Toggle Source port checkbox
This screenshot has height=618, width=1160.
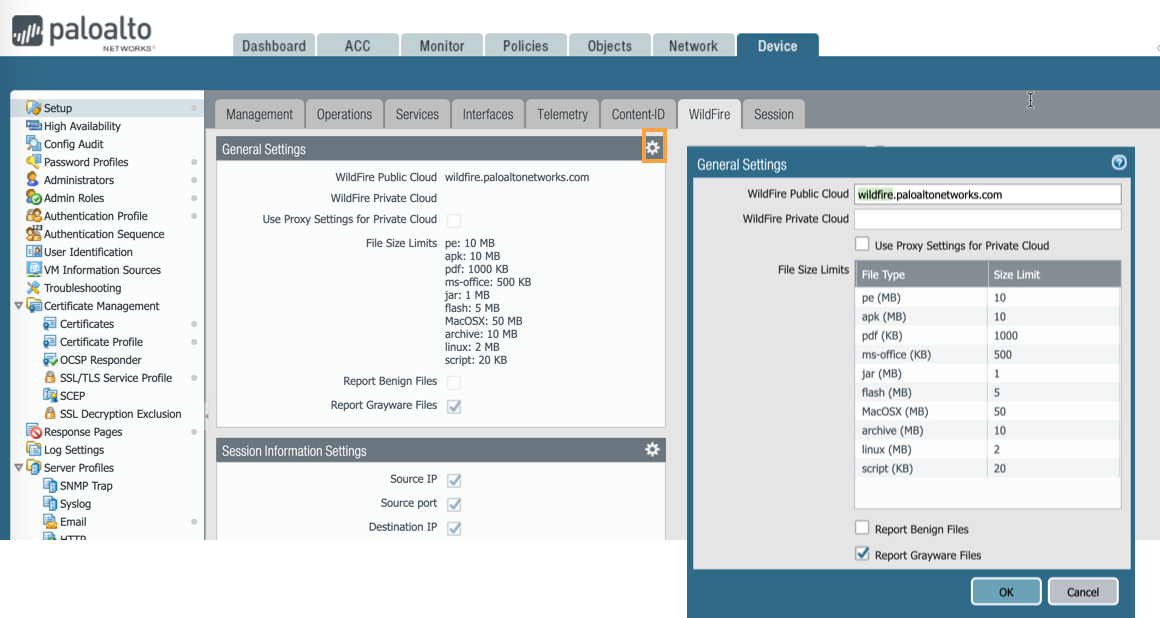(x=454, y=504)
